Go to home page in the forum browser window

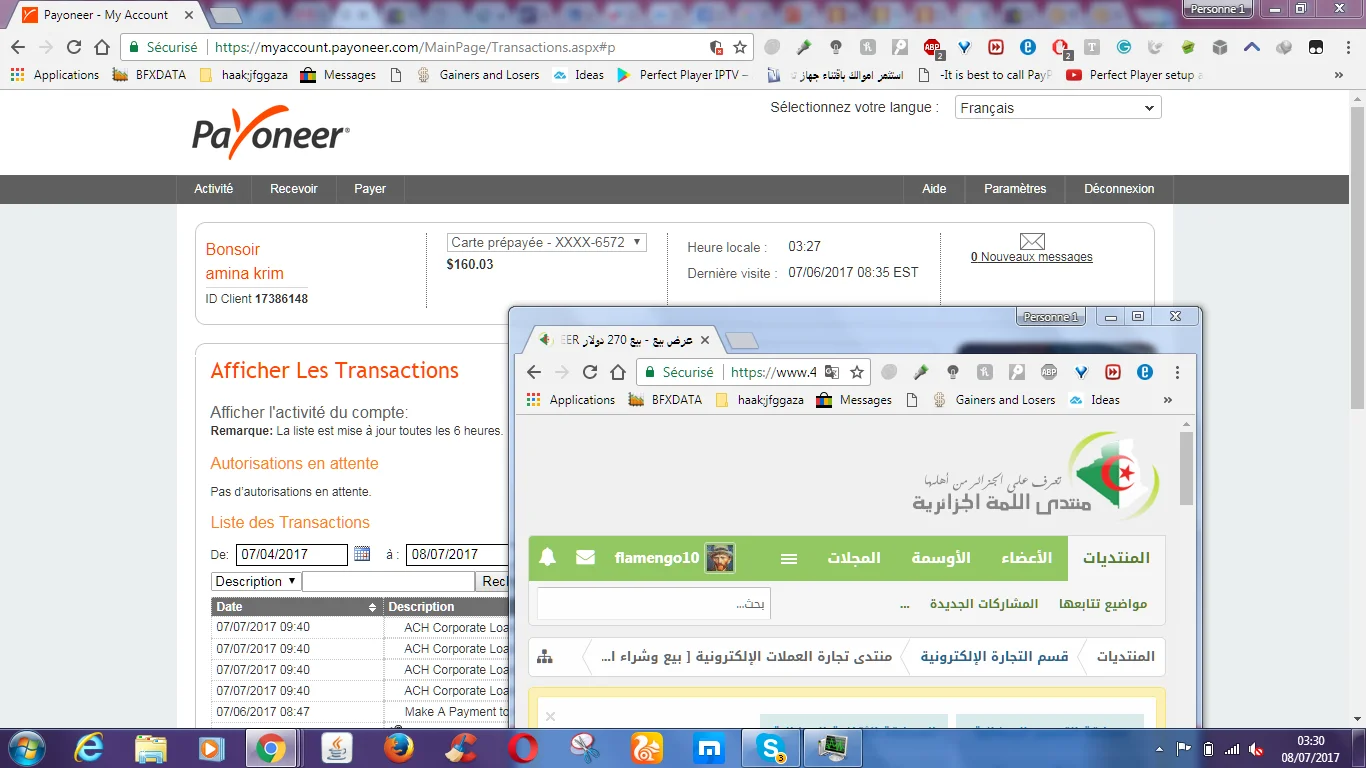click(x=618, y=372)
